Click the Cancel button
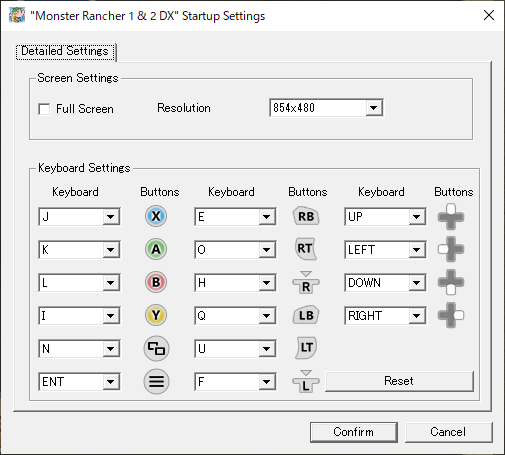 point(448,432)
